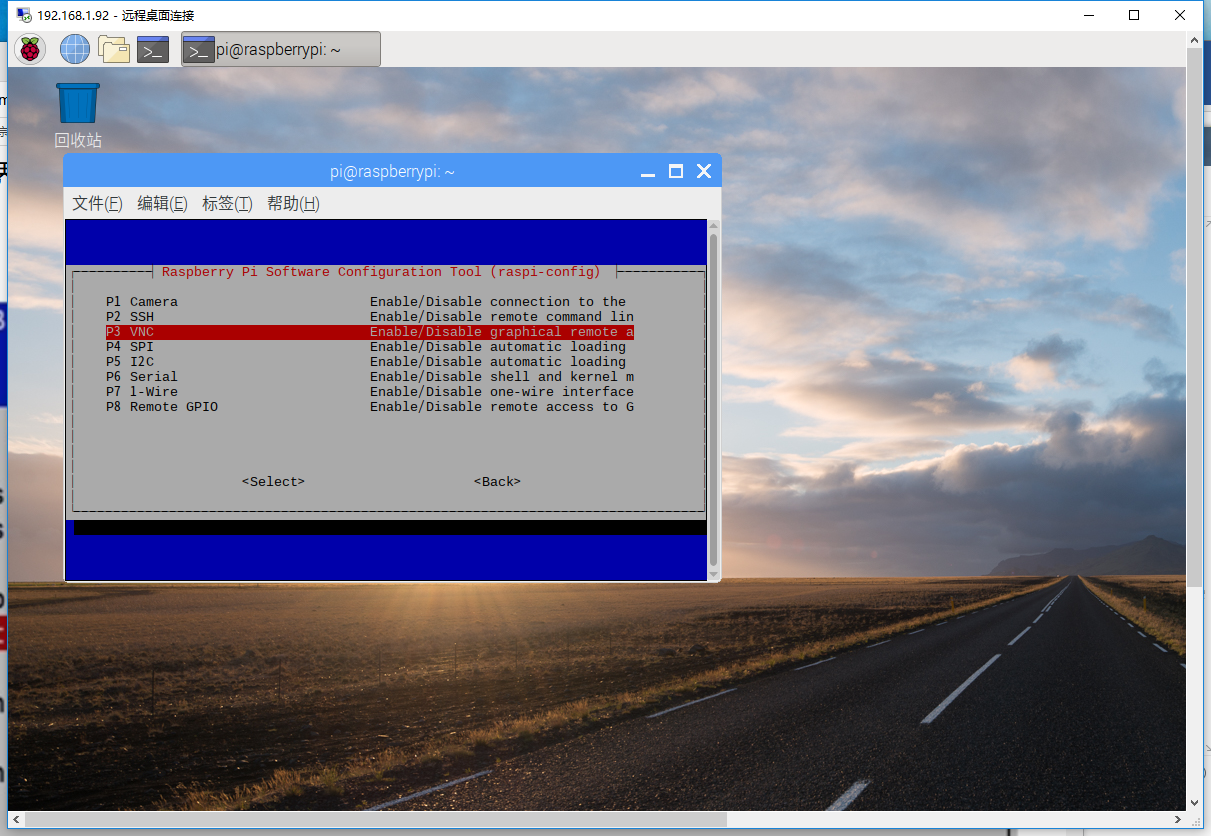Open the 编辑(E) menu
The width and height of the screenshot is (1211, 836).
pyautogui.click(x=162, y=203)
